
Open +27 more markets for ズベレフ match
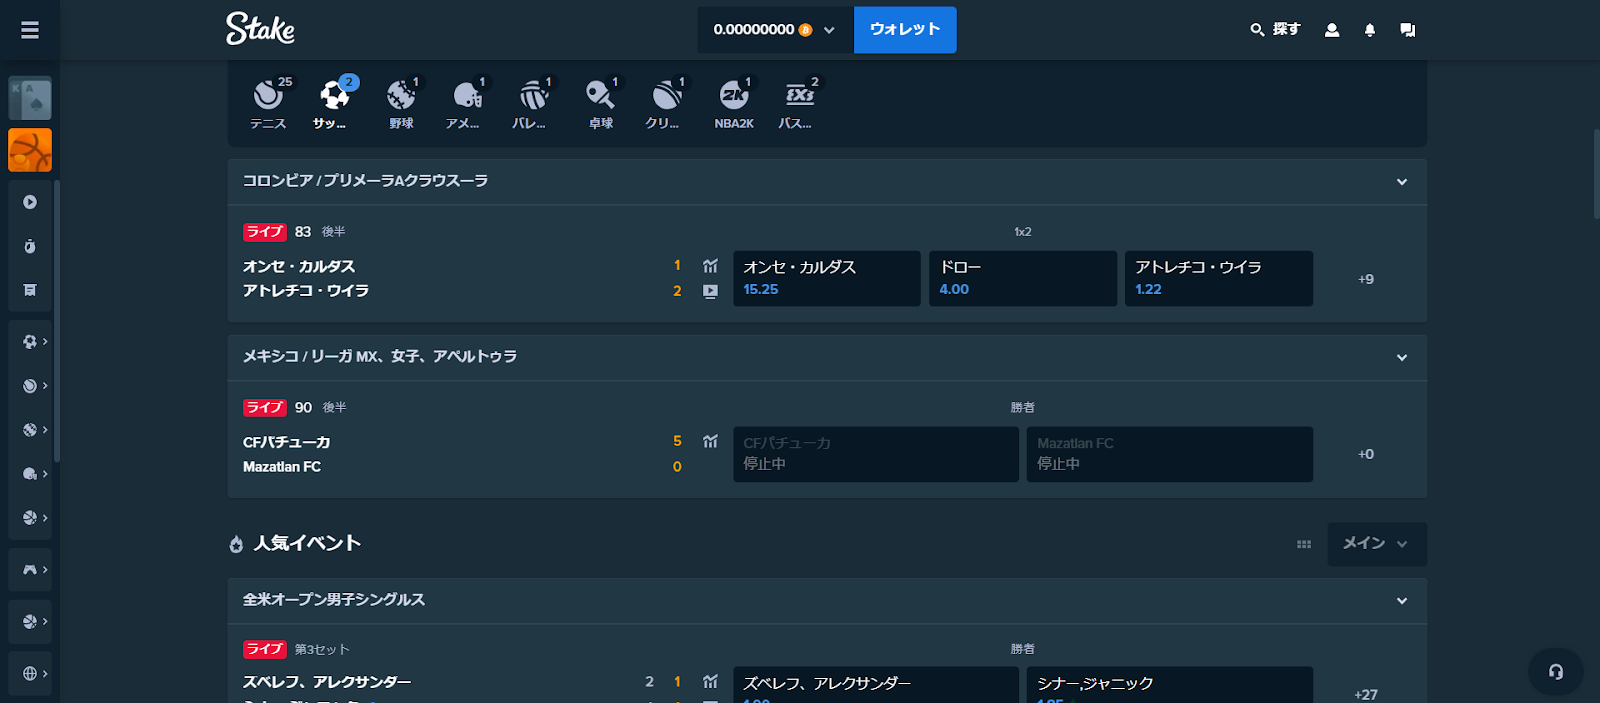[x=1366, y=694]
